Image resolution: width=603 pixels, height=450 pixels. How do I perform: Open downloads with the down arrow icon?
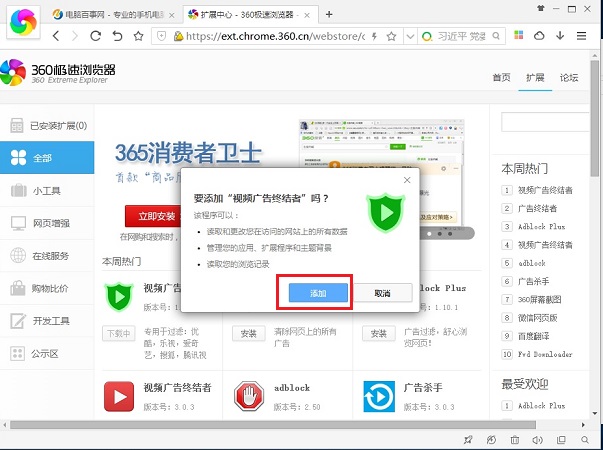point(560,36)
